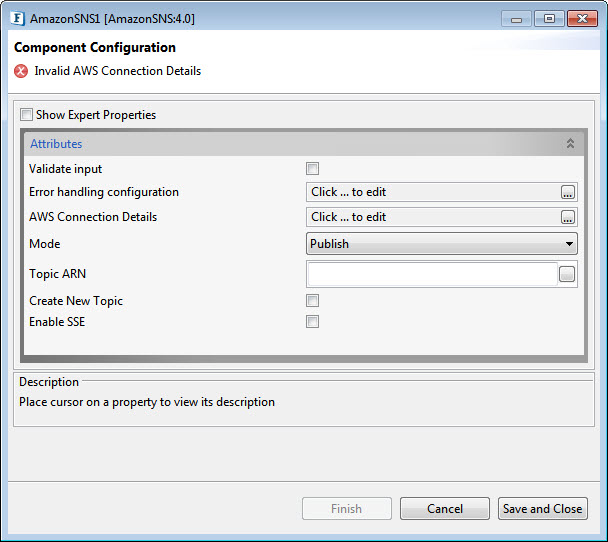Viewport: 608px width, 542px height.
Task: Check the Create New Topic box
Action: 312,300
